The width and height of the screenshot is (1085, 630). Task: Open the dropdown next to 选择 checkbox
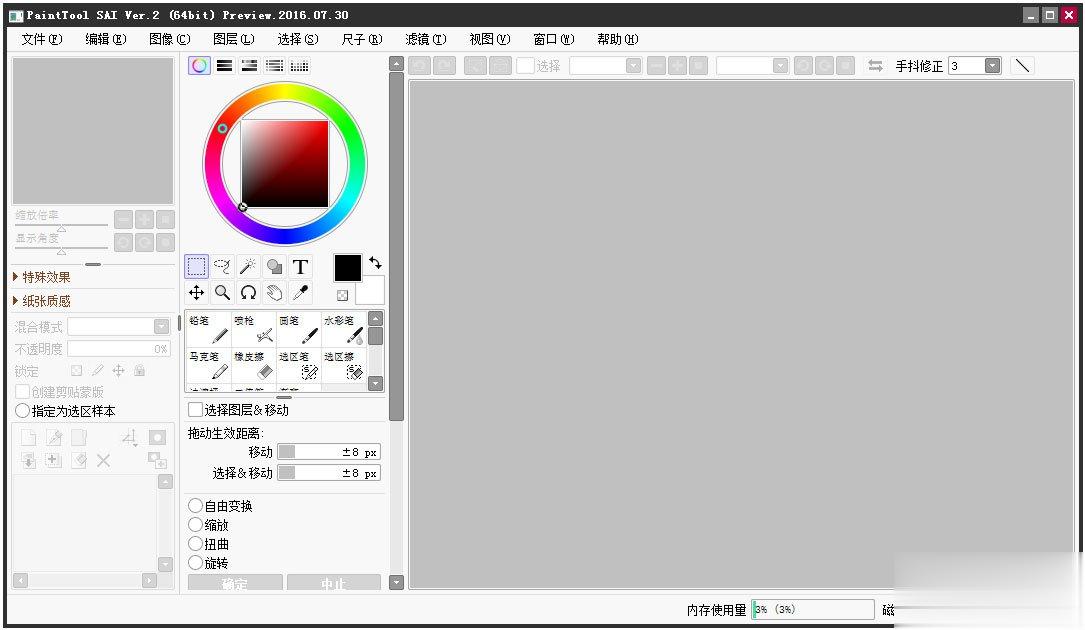(x=633, y=66)
